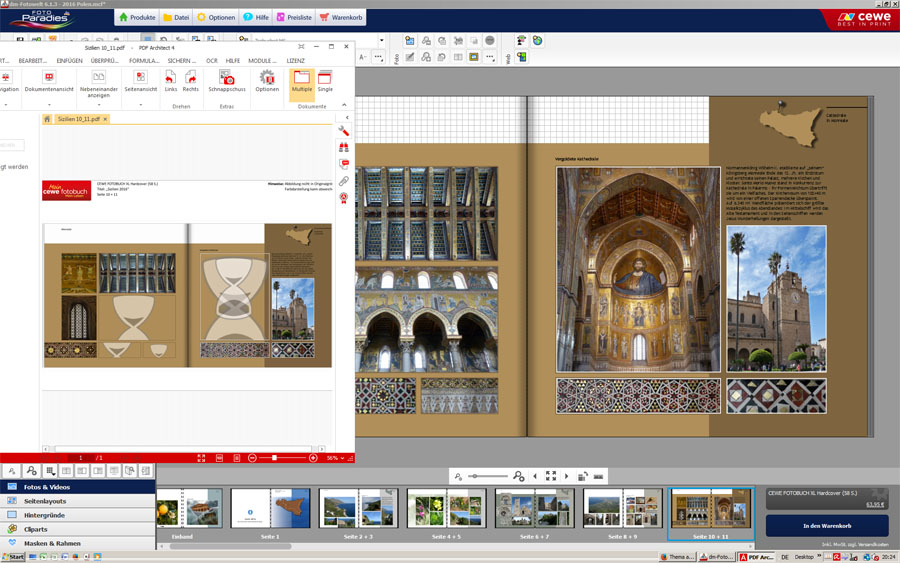Viewport: 900px width, 563px height.
Task: Select the Seite 6 + 7 thumbnail
Action: pyautogui.click(x=535, y=509)
